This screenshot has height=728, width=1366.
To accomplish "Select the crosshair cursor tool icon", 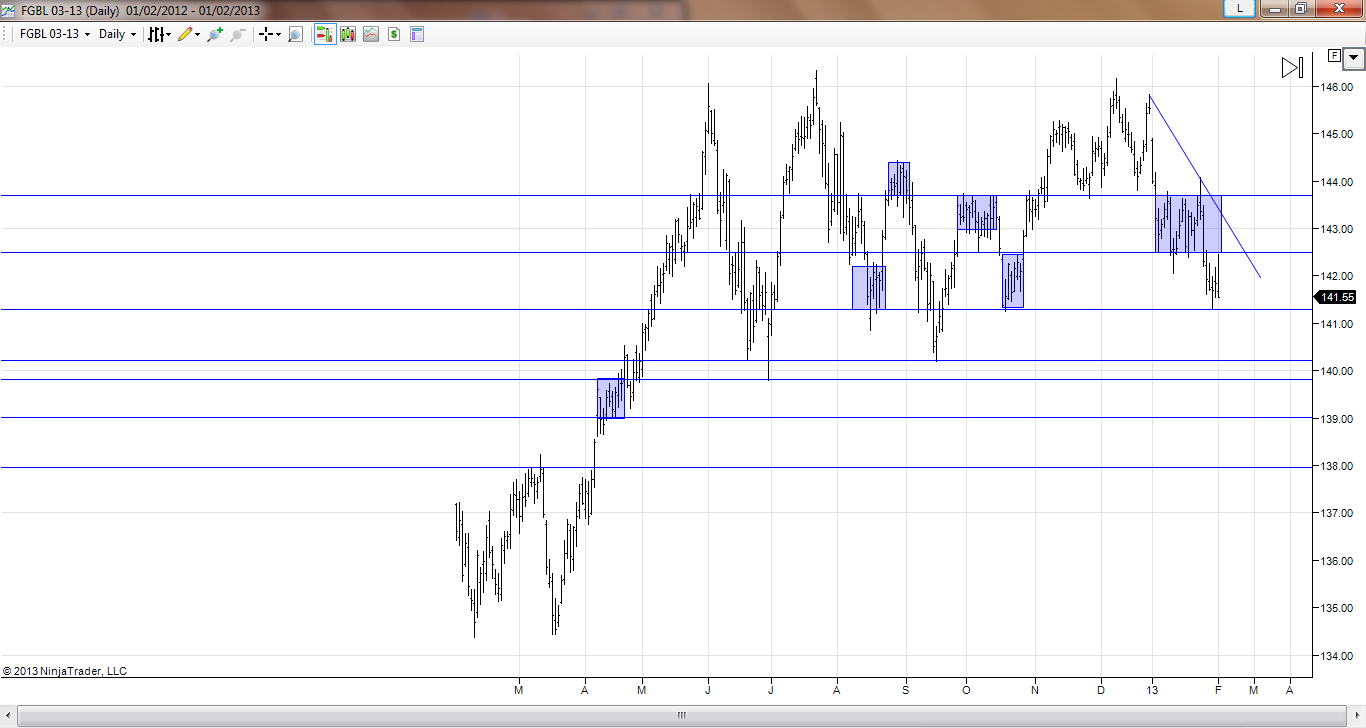I will click(266, 34).
